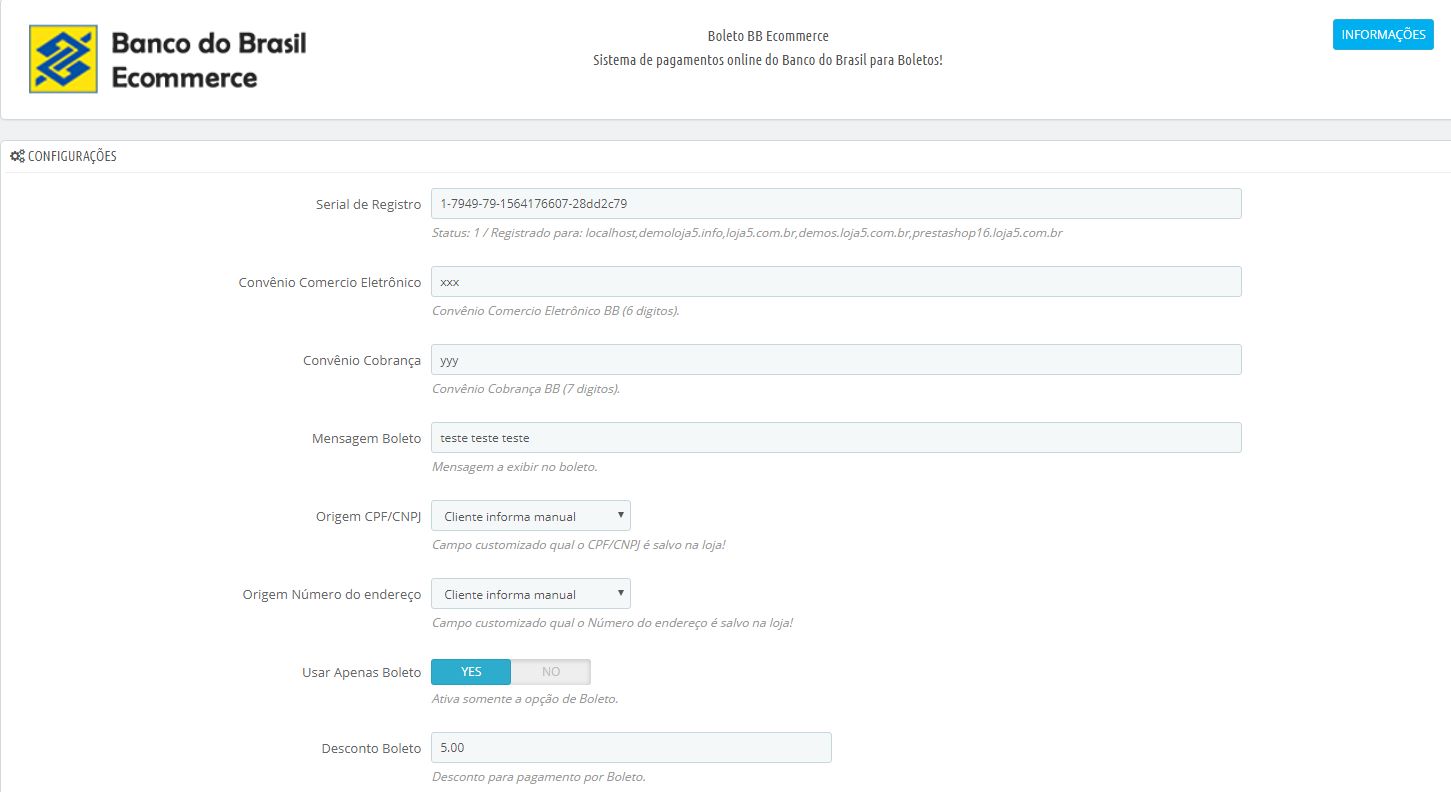Click the Banco do Brasil yellow logo icon
Viewport: 1451px width, 792px height.
[x=63, y=60]
